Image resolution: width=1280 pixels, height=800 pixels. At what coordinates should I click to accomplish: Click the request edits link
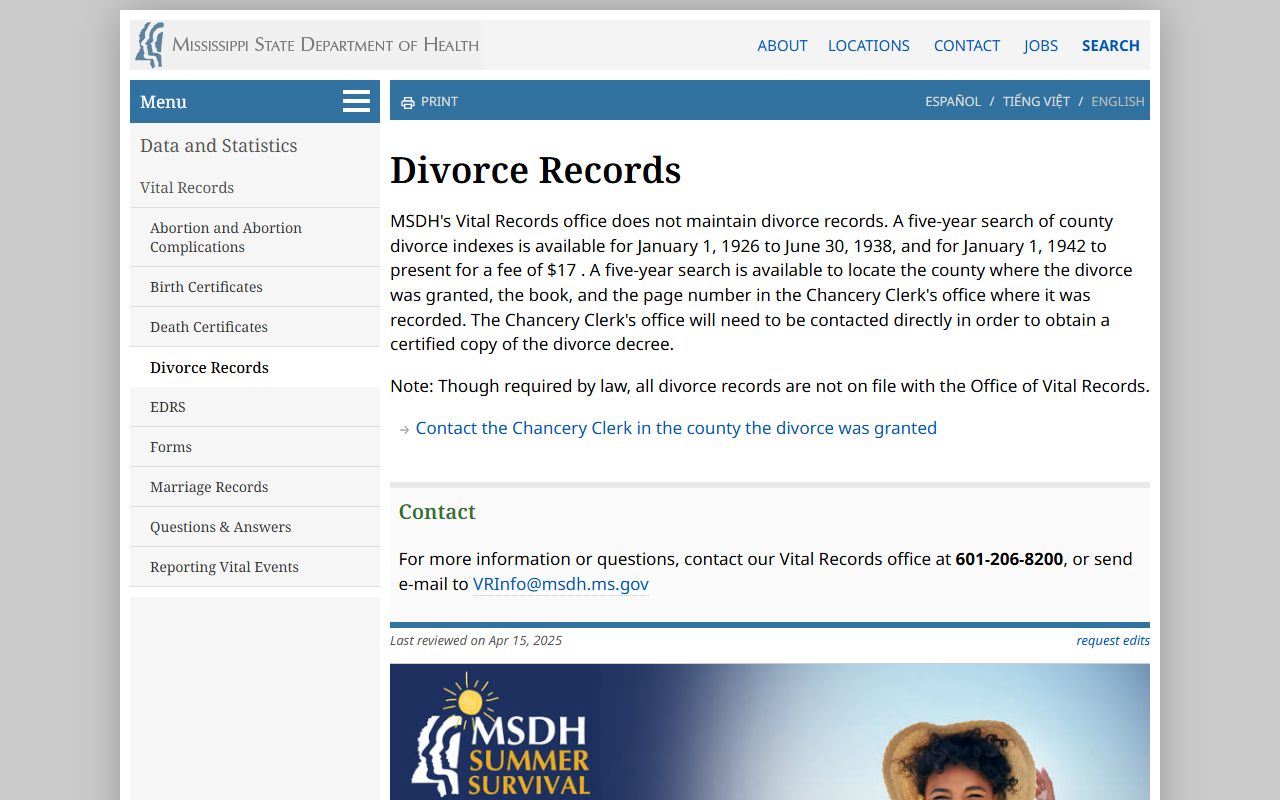(x=1113, y=640)
